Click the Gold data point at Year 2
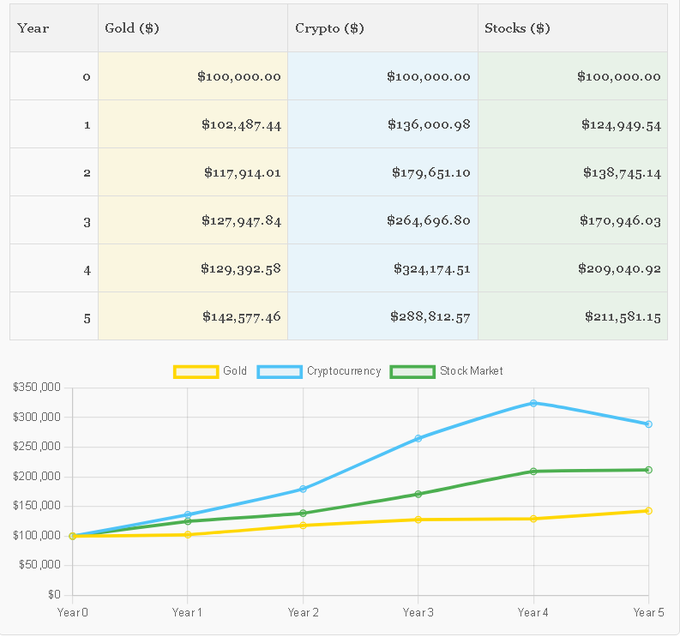Screen dimensions: 680x637 point(303,525)
